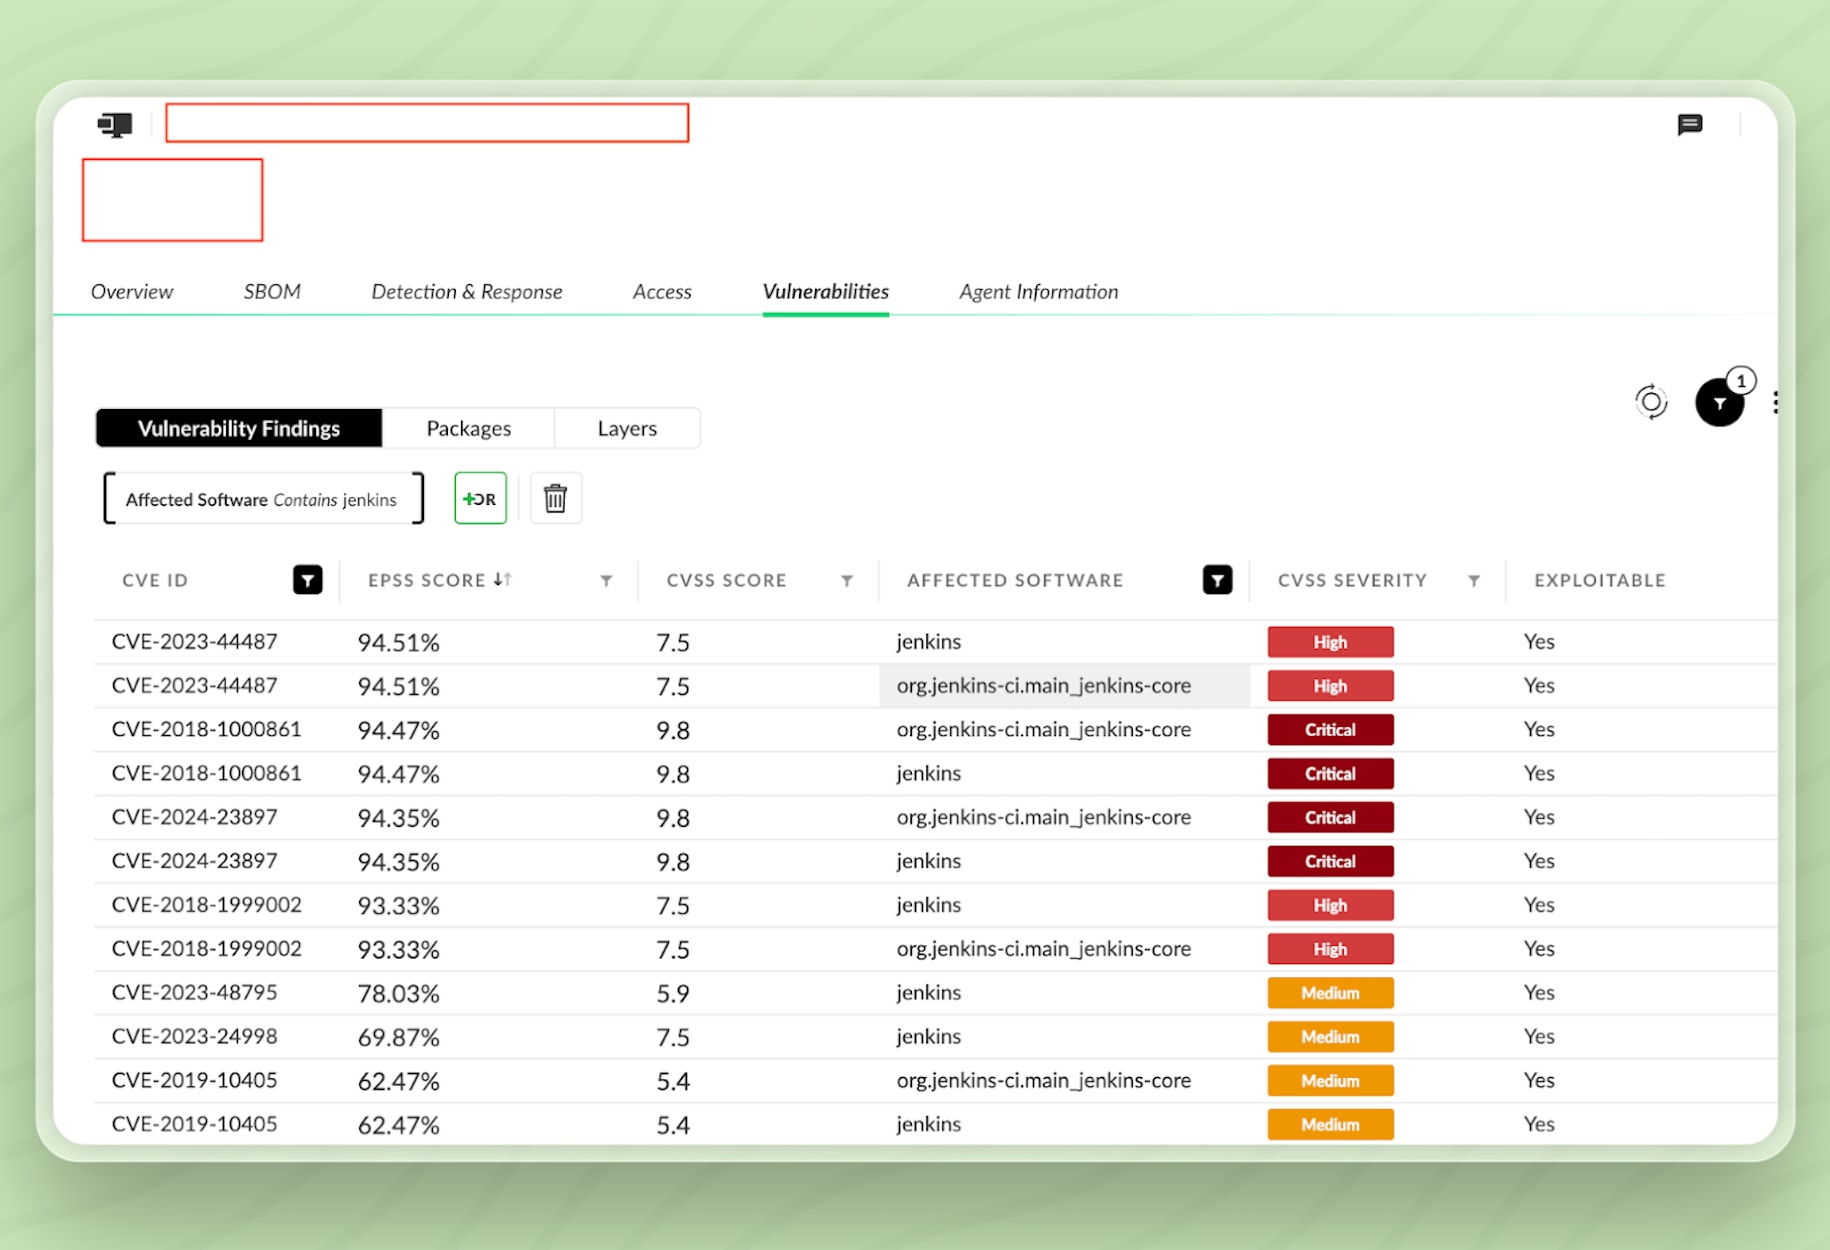Open CVE-2018-1999002 row for org.jenkins-ci.main_jenkins-core
Image resolution: width=1830 pixels, height=1250 pixels.
tap(935, 949)
